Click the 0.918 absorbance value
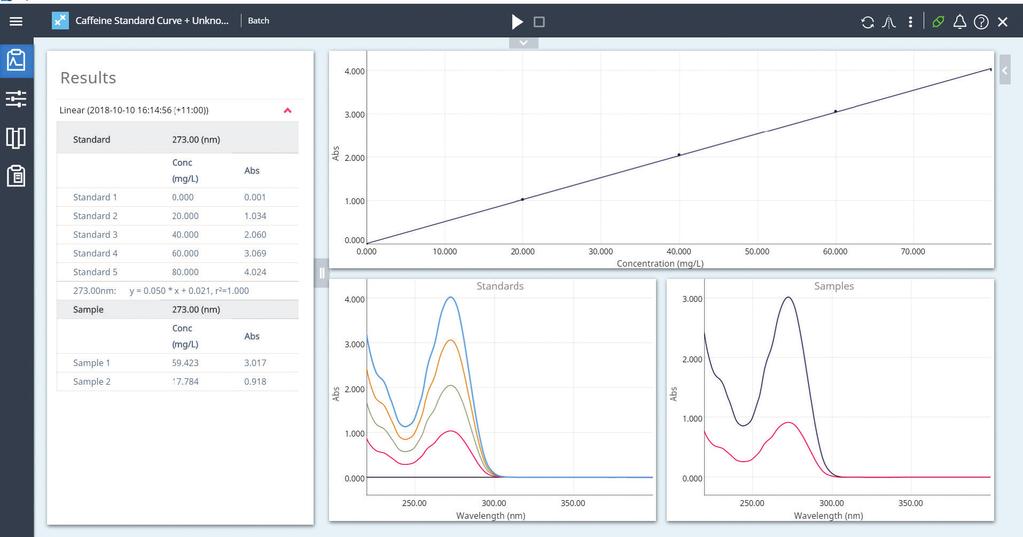 (x=255, y=382)
